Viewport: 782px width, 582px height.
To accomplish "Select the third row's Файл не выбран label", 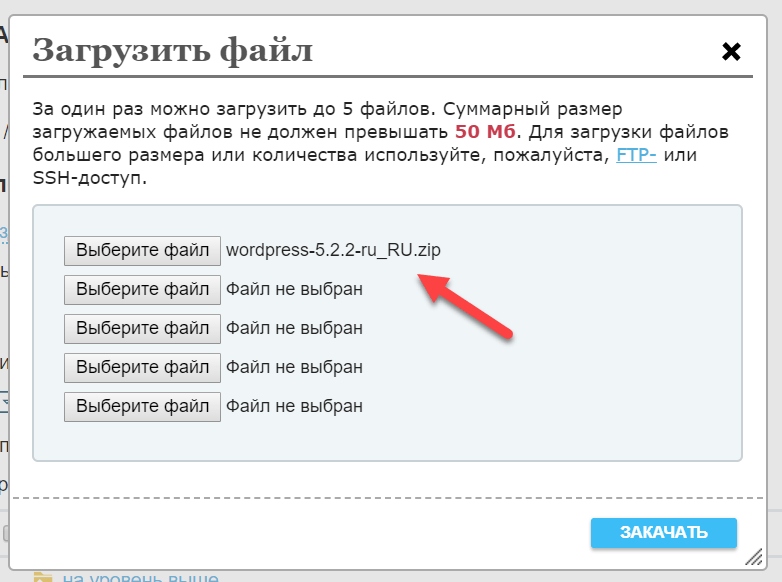I will (x=294, y=328).
